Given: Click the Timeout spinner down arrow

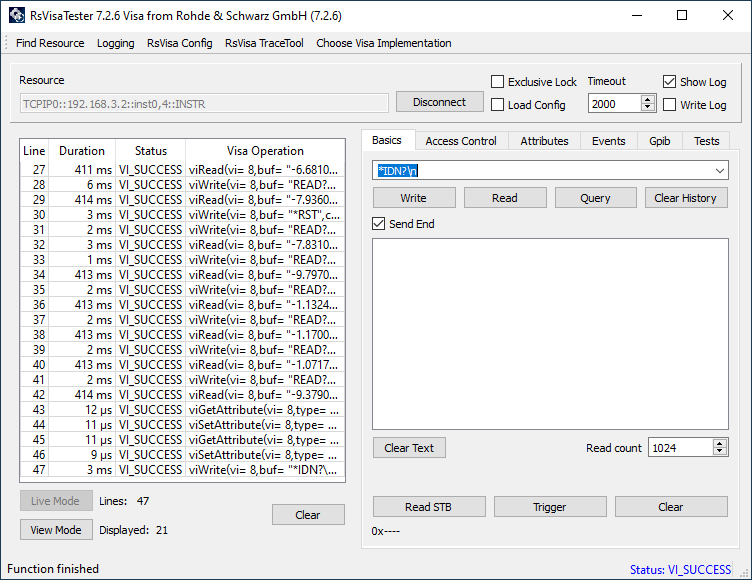Looking at the screenshot, I should [x=648, y=107].
